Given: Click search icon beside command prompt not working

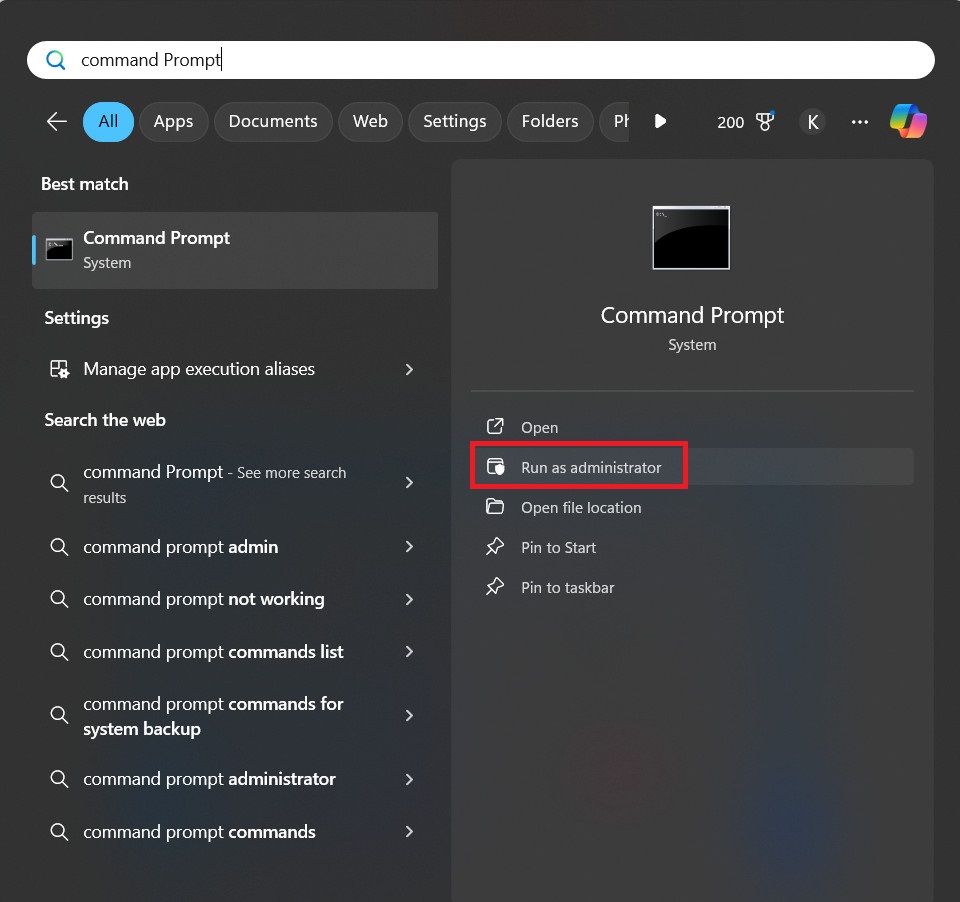Looking at the screenshot, I should point(59,598).
